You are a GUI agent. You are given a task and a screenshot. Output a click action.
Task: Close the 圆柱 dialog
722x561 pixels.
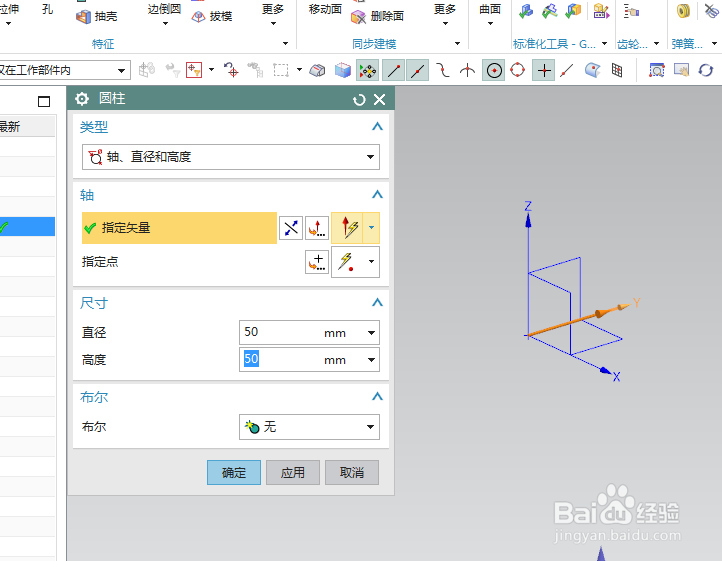click(x=379, y=99)
